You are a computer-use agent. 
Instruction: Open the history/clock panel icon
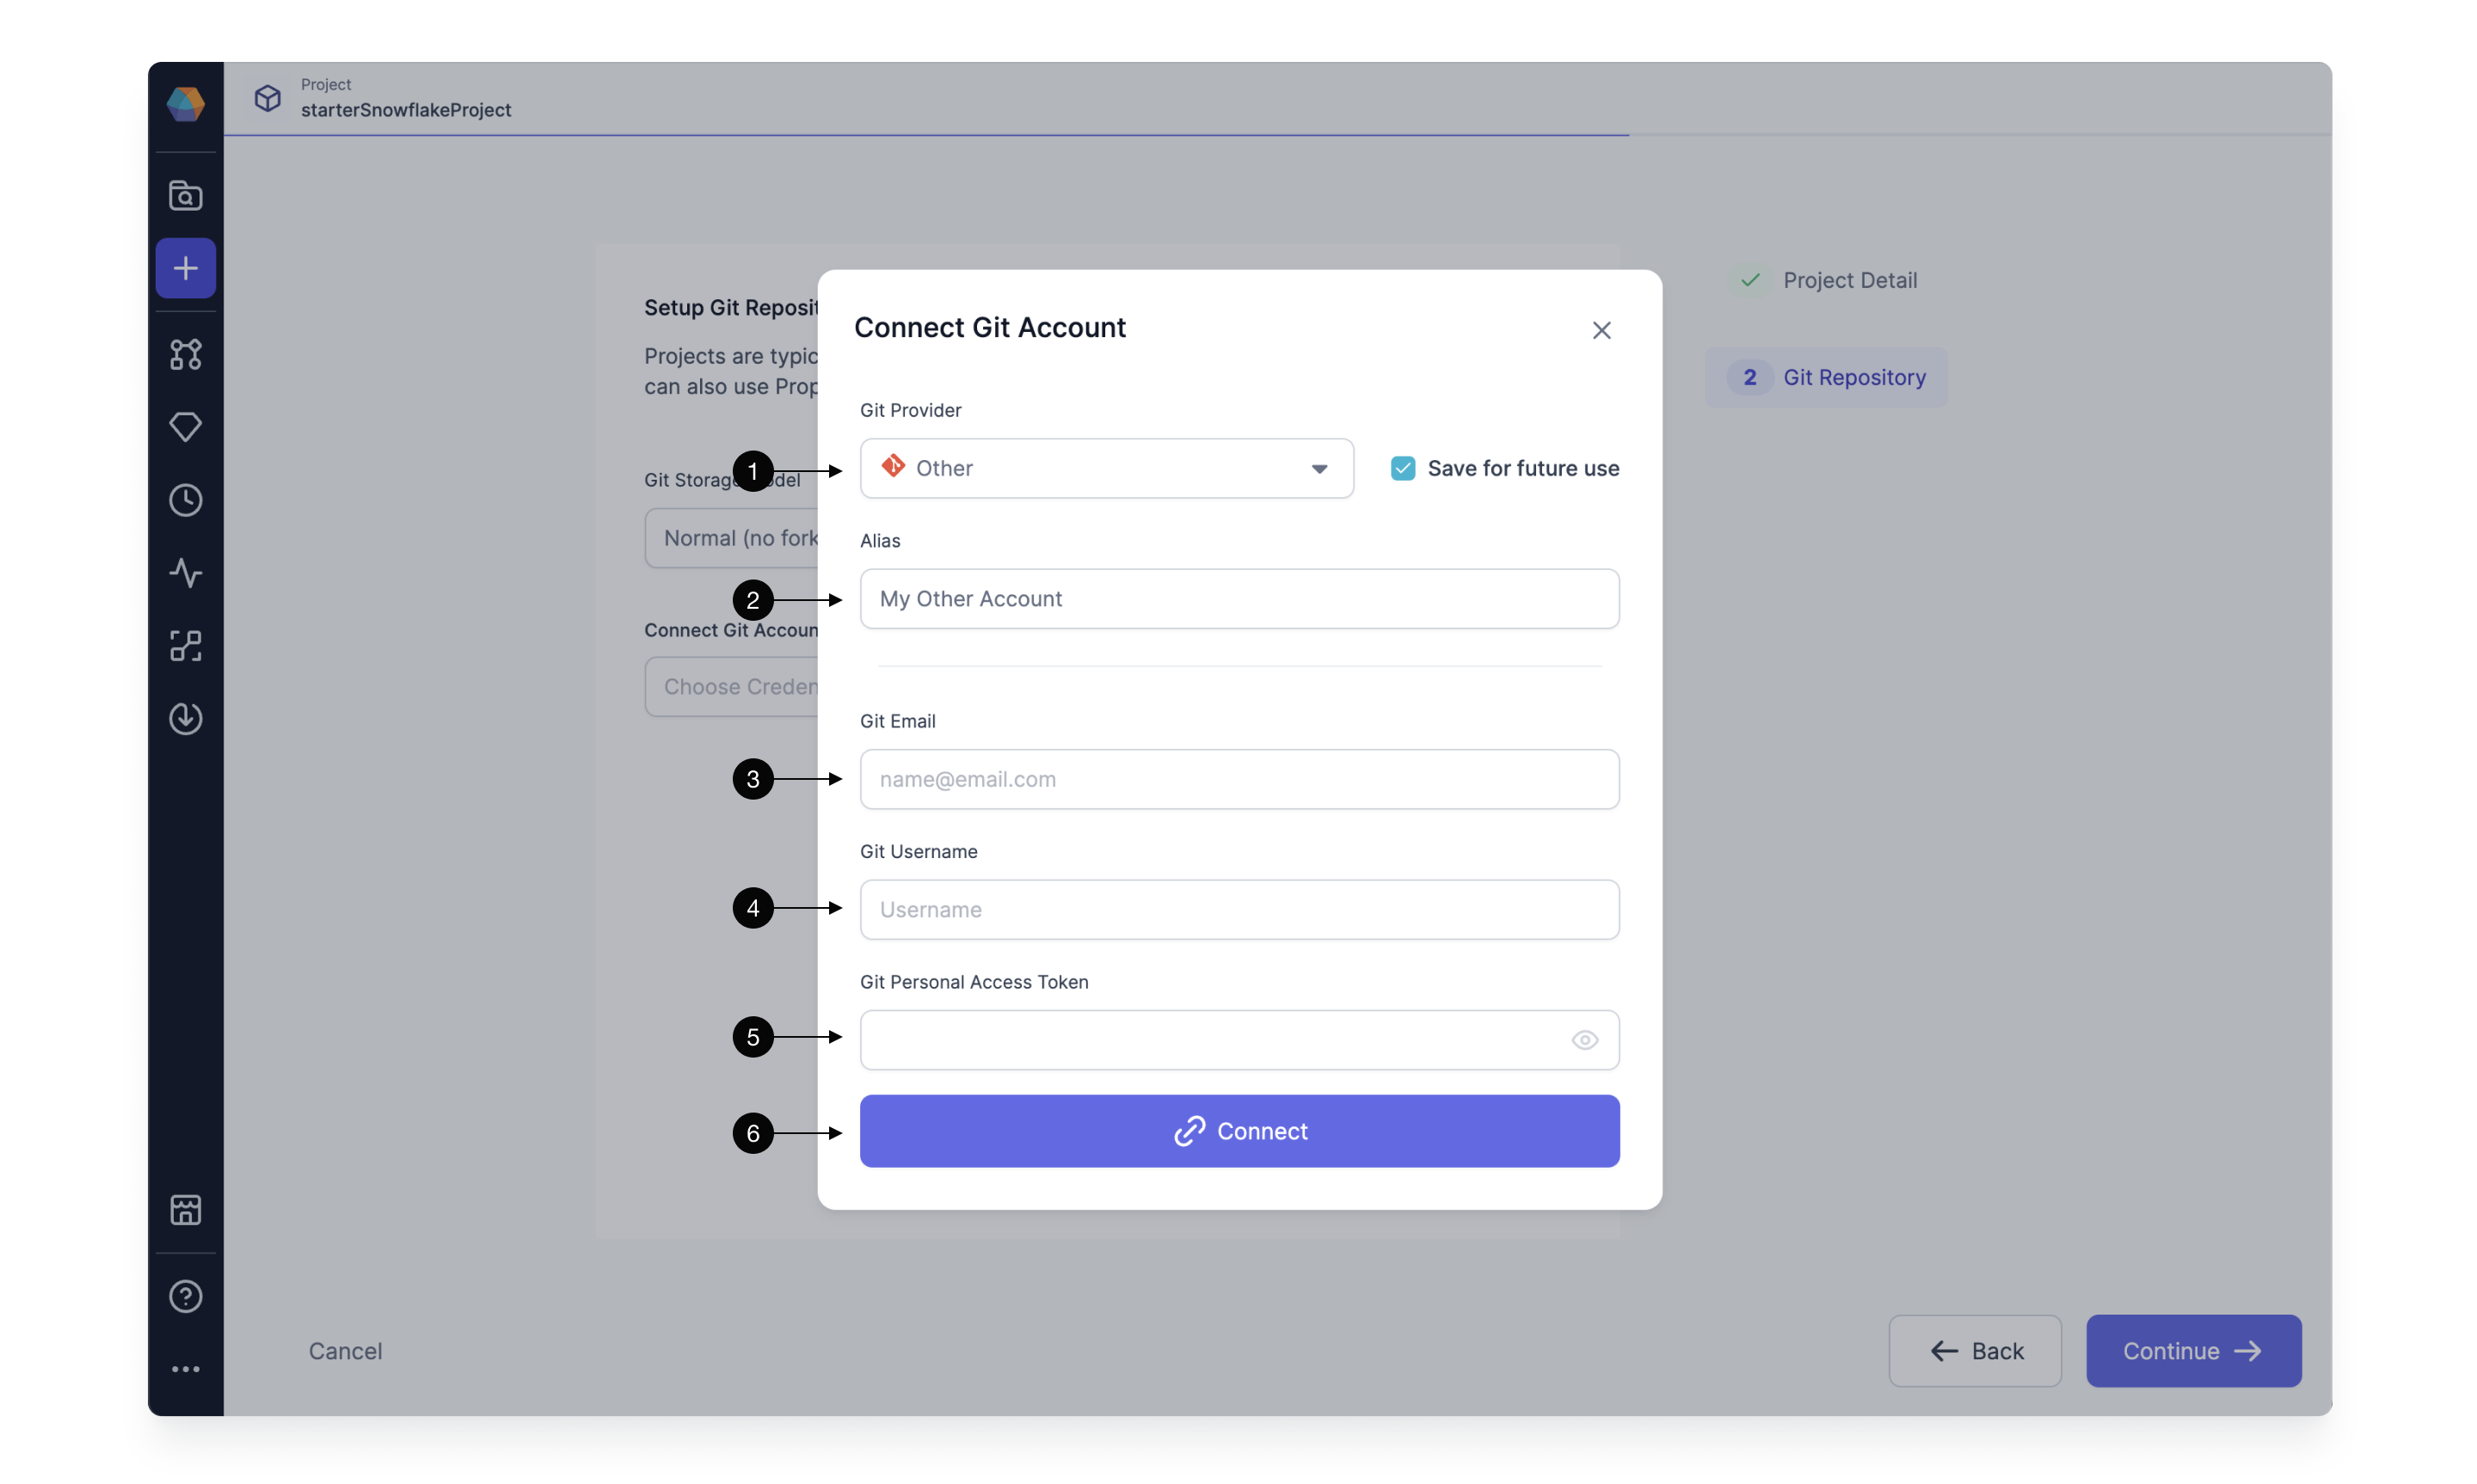(184, 500)
